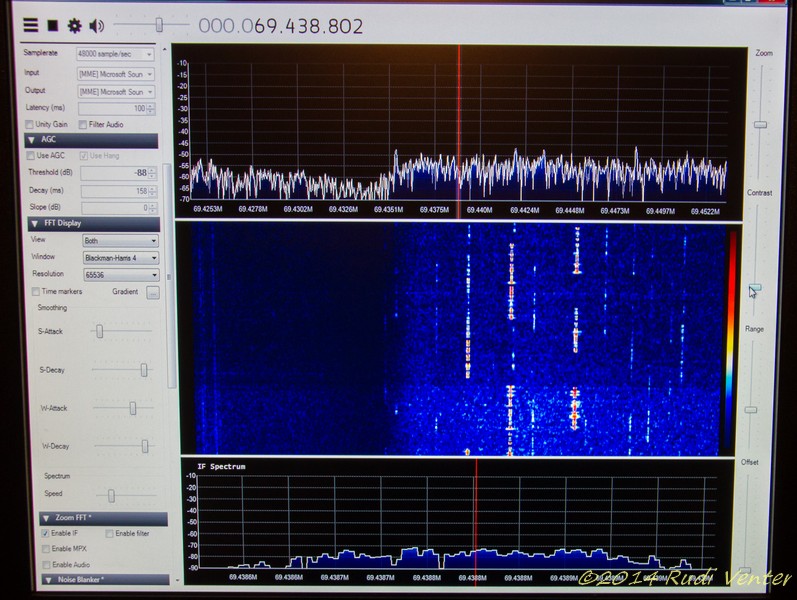Click the Threshold (dB) value field
The height and width of the screenshot is (600, 797).
[118, 173]
